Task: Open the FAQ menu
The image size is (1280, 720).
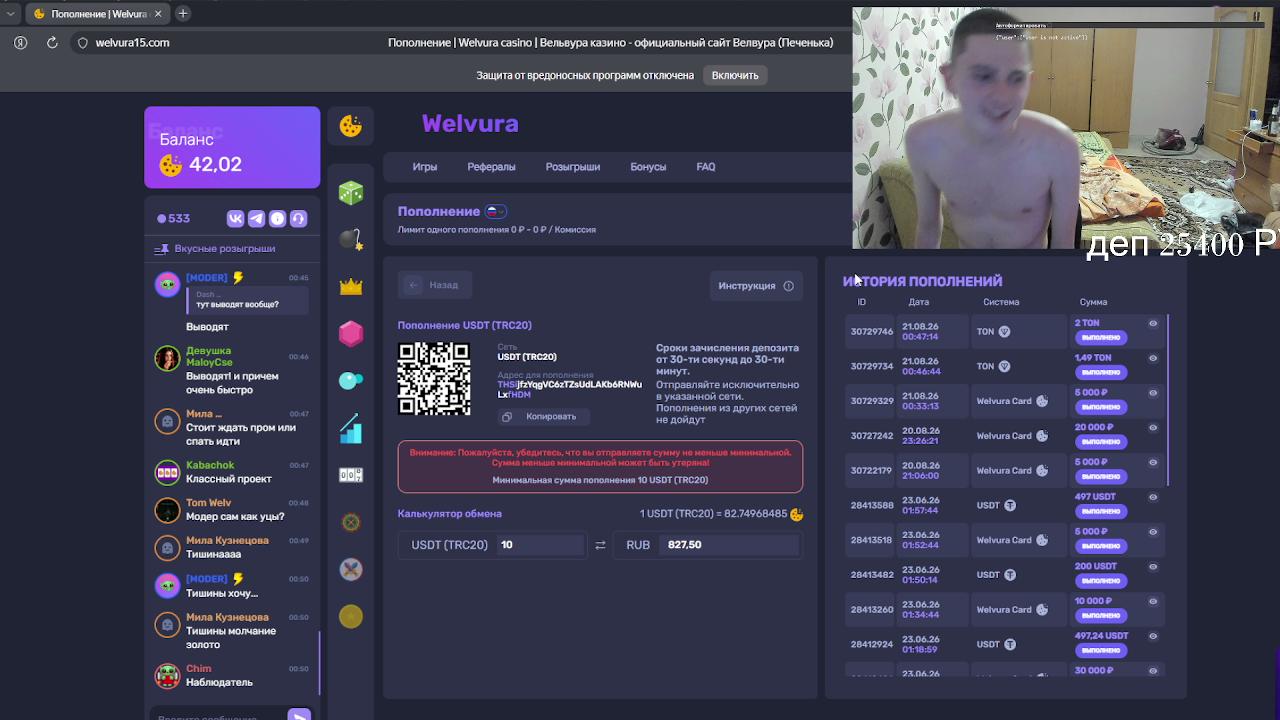Action: [706, 167]
